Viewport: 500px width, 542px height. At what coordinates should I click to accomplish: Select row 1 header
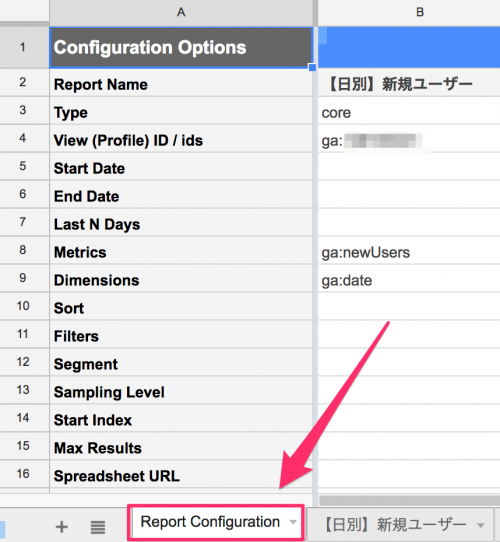tap(23, 47)
